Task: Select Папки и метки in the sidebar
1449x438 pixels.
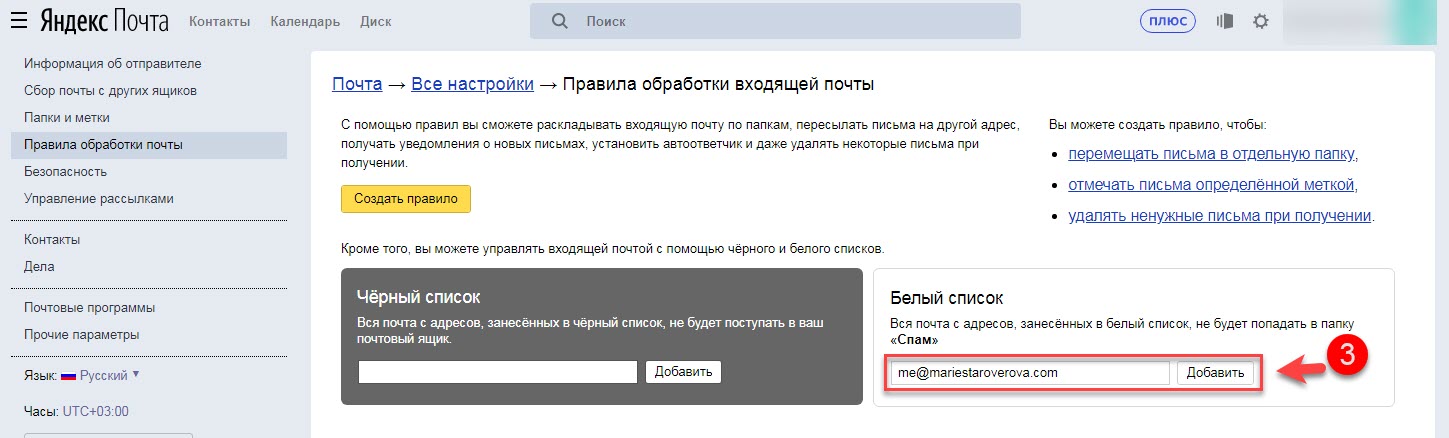Action: [67, 117]
